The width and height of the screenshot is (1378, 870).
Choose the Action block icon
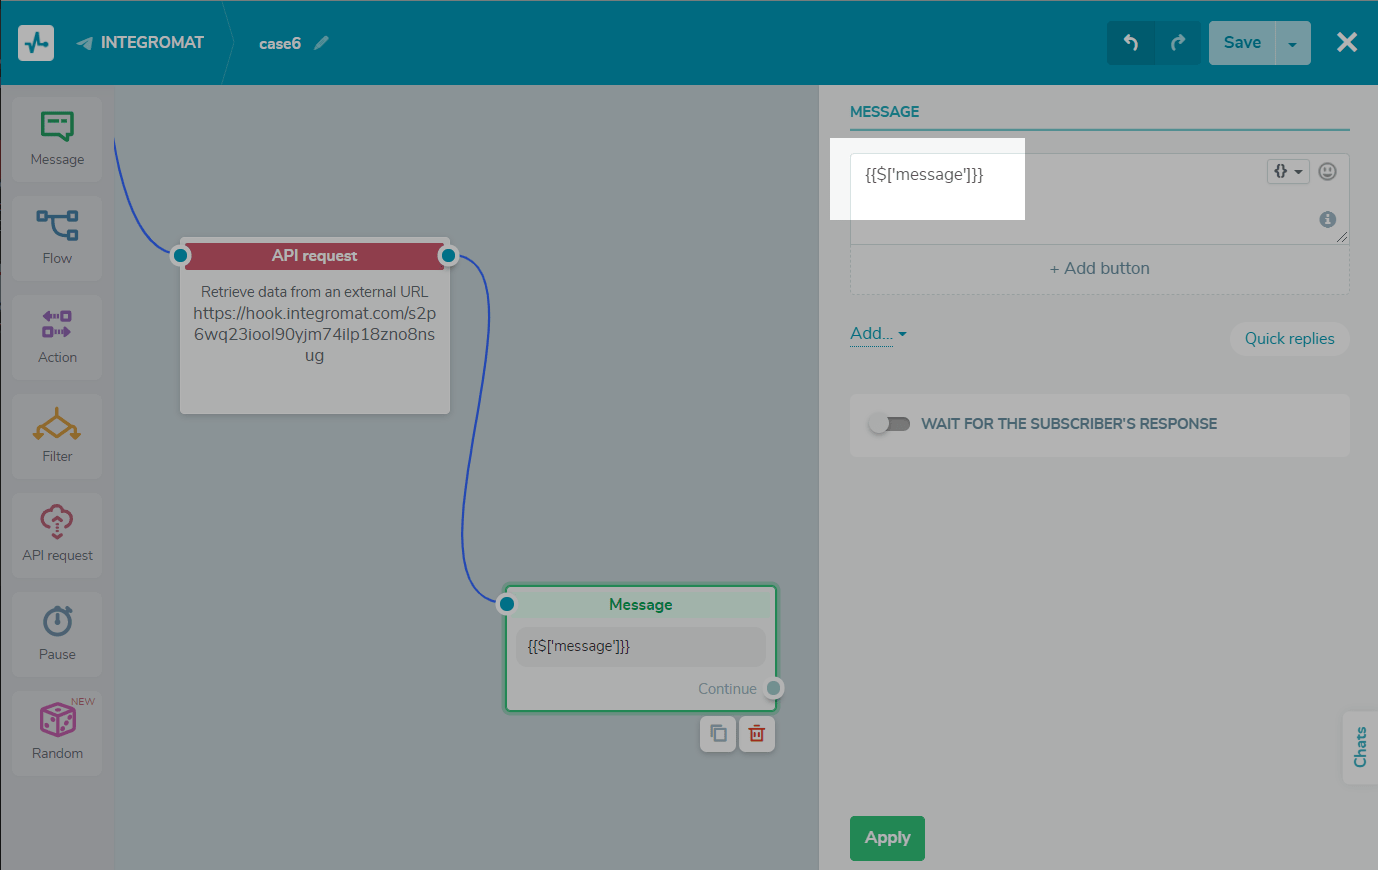(x=57, y=337)
